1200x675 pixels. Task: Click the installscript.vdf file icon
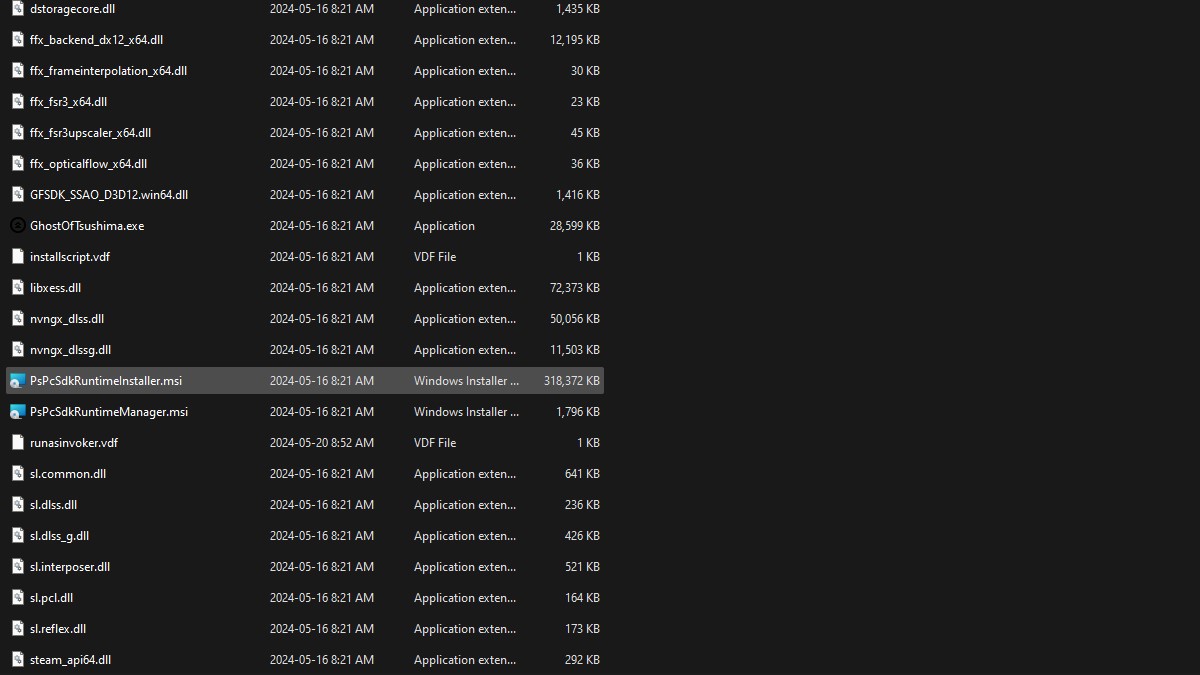click(x=17, y=257)
